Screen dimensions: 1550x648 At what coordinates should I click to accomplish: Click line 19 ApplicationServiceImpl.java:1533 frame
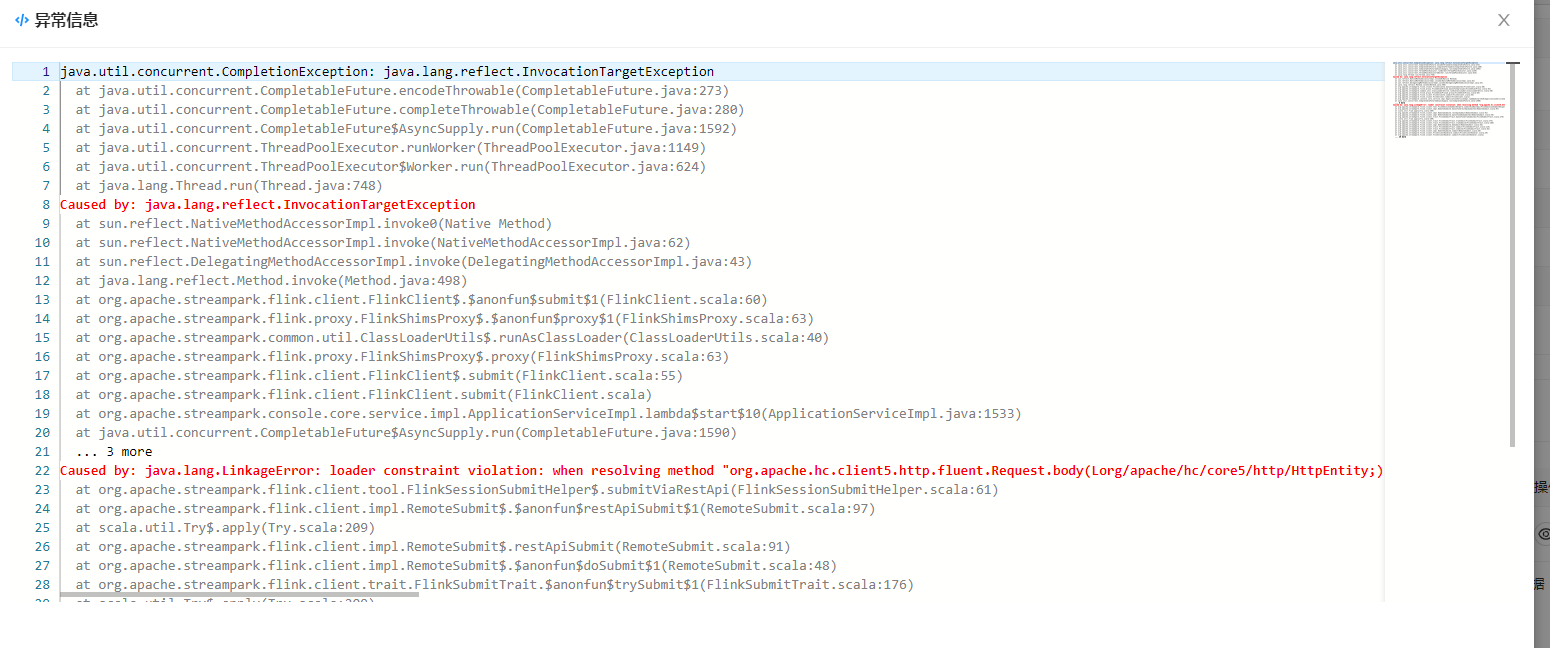[x=548, y=414]
